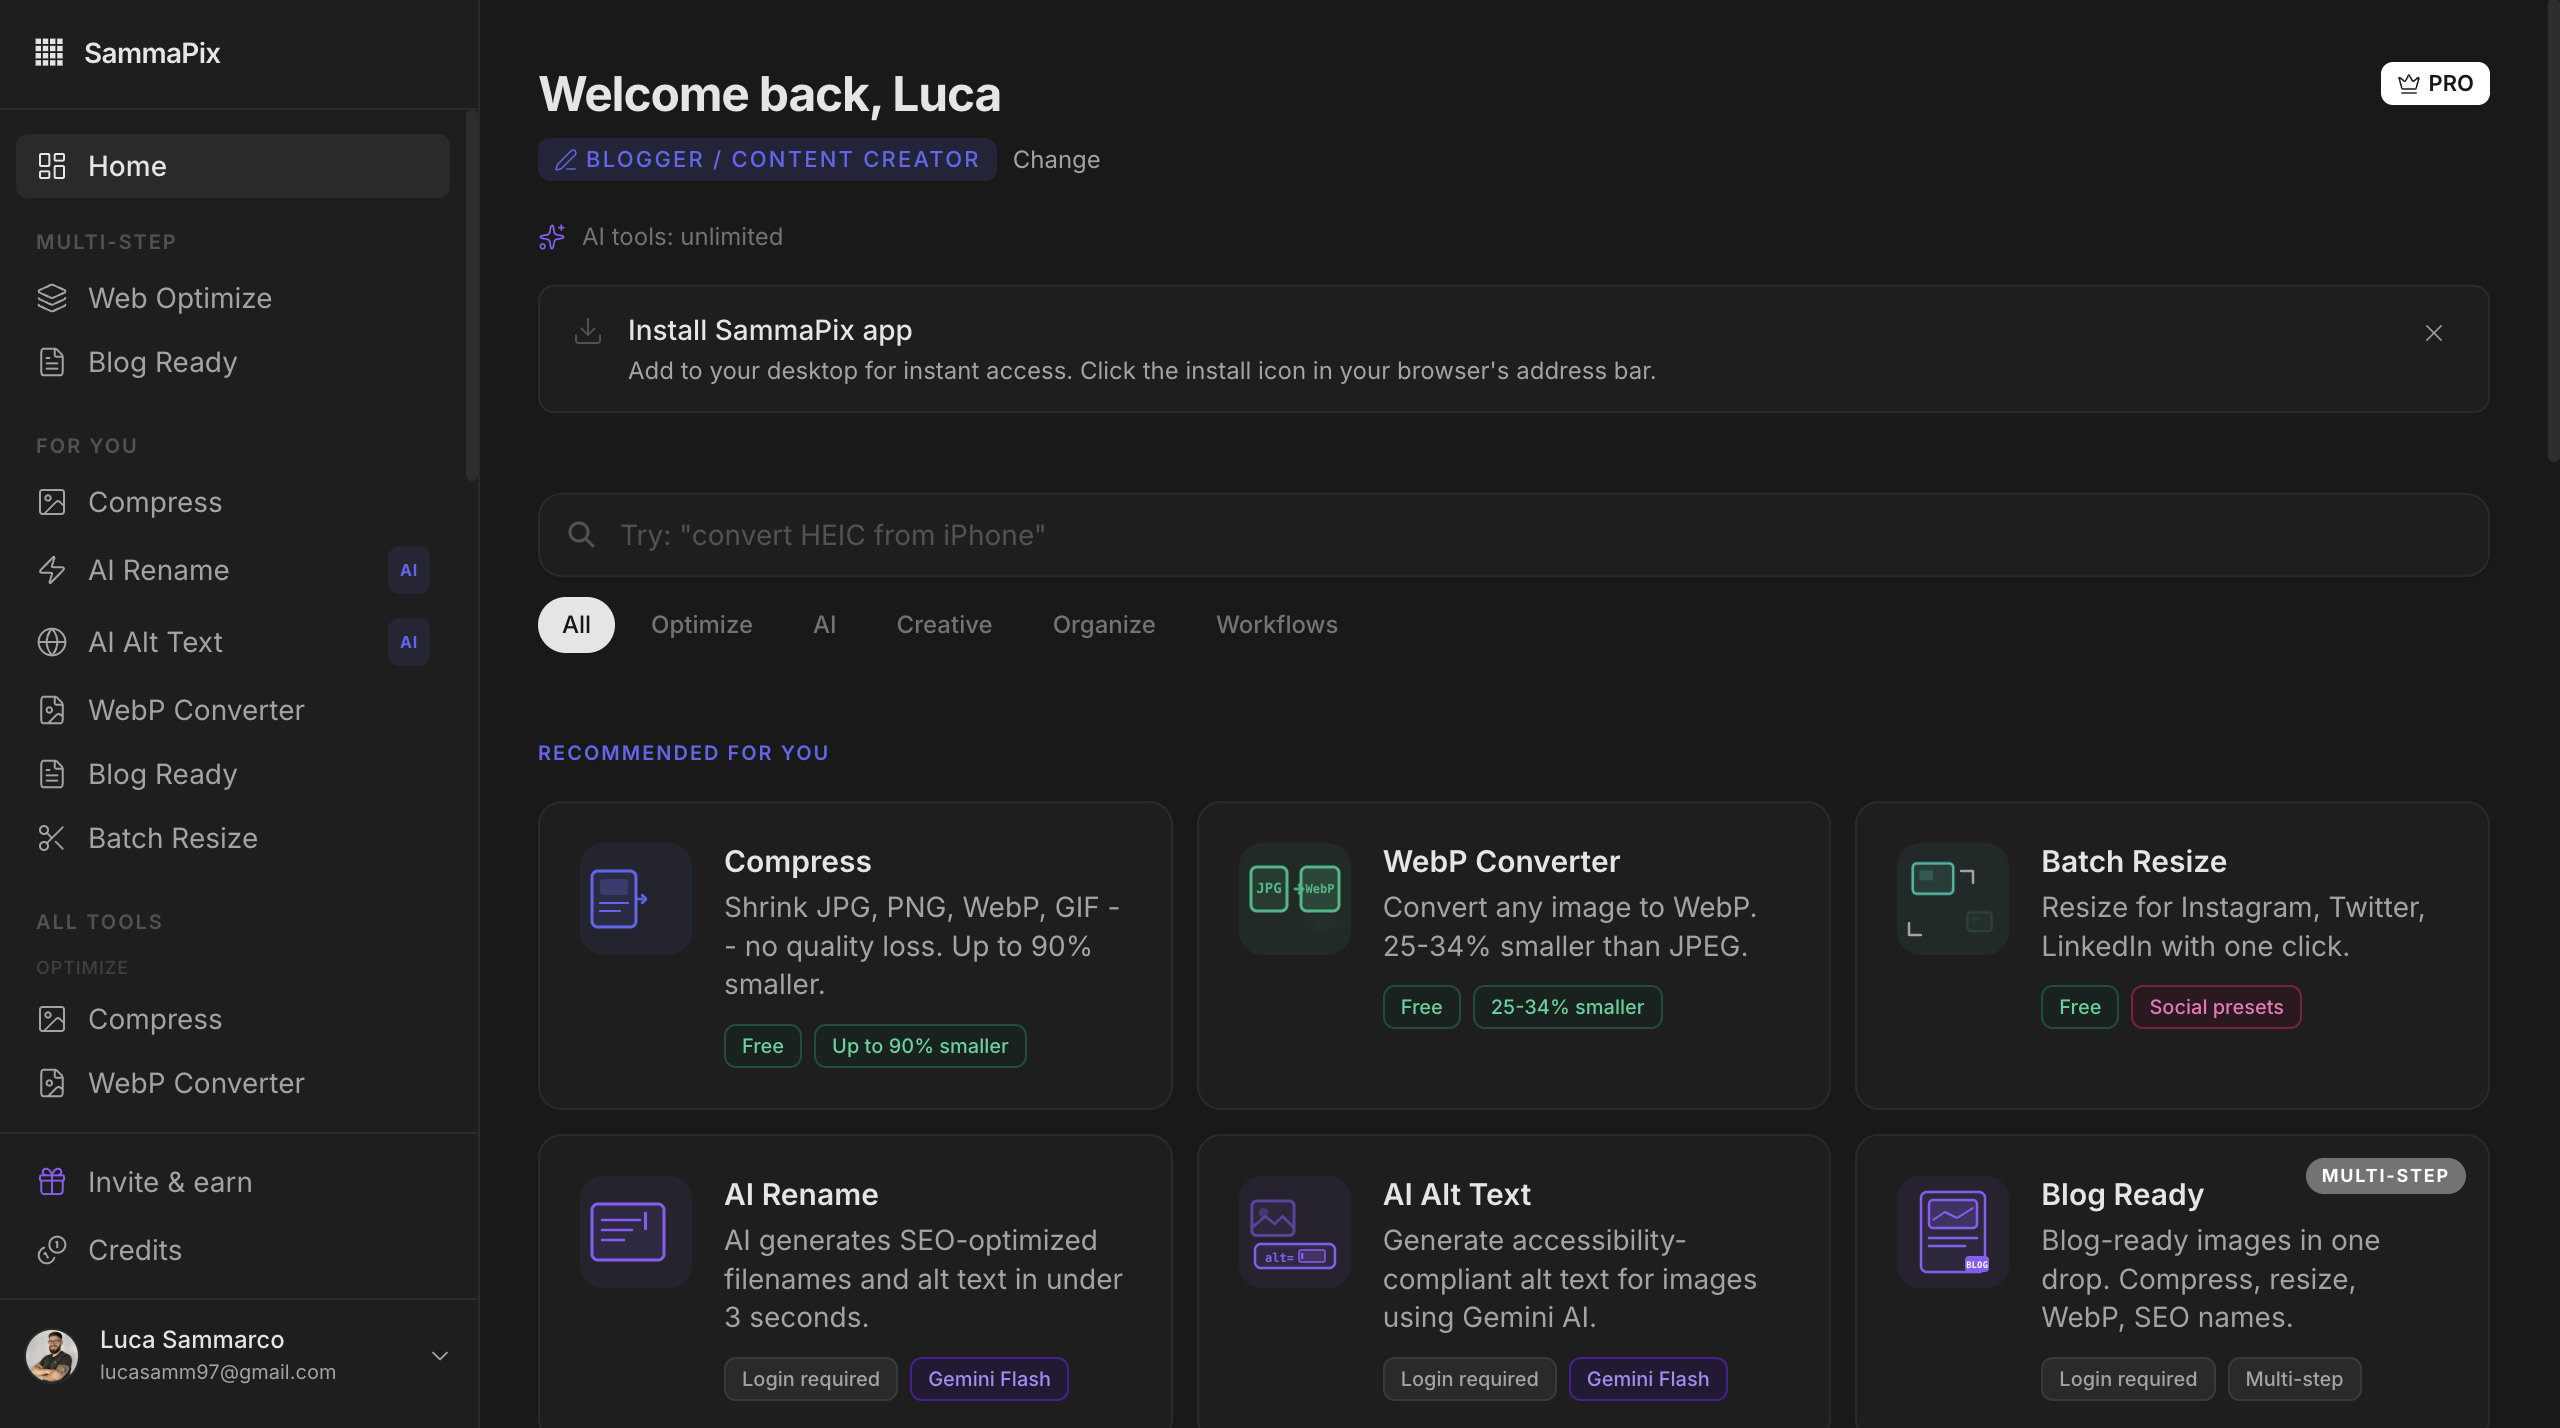The image size is (2560, 1428).
Task: Dismiss the Install SammaPix app banner
Action: 2434,333
